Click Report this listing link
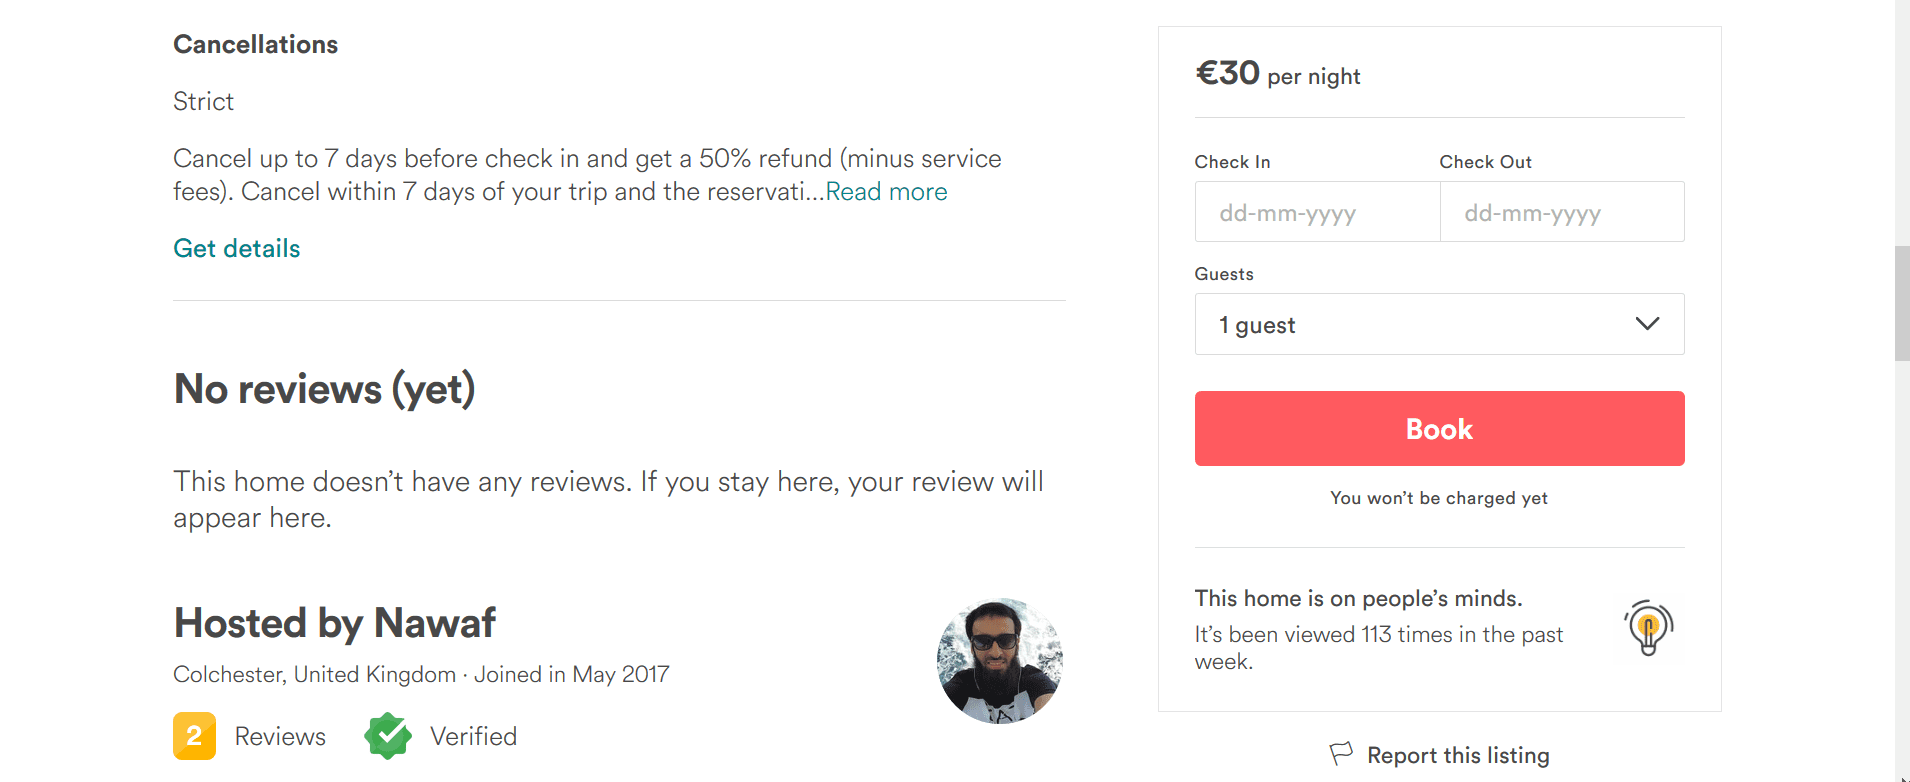This screenshot has height=782, width=1910. 1458,755
